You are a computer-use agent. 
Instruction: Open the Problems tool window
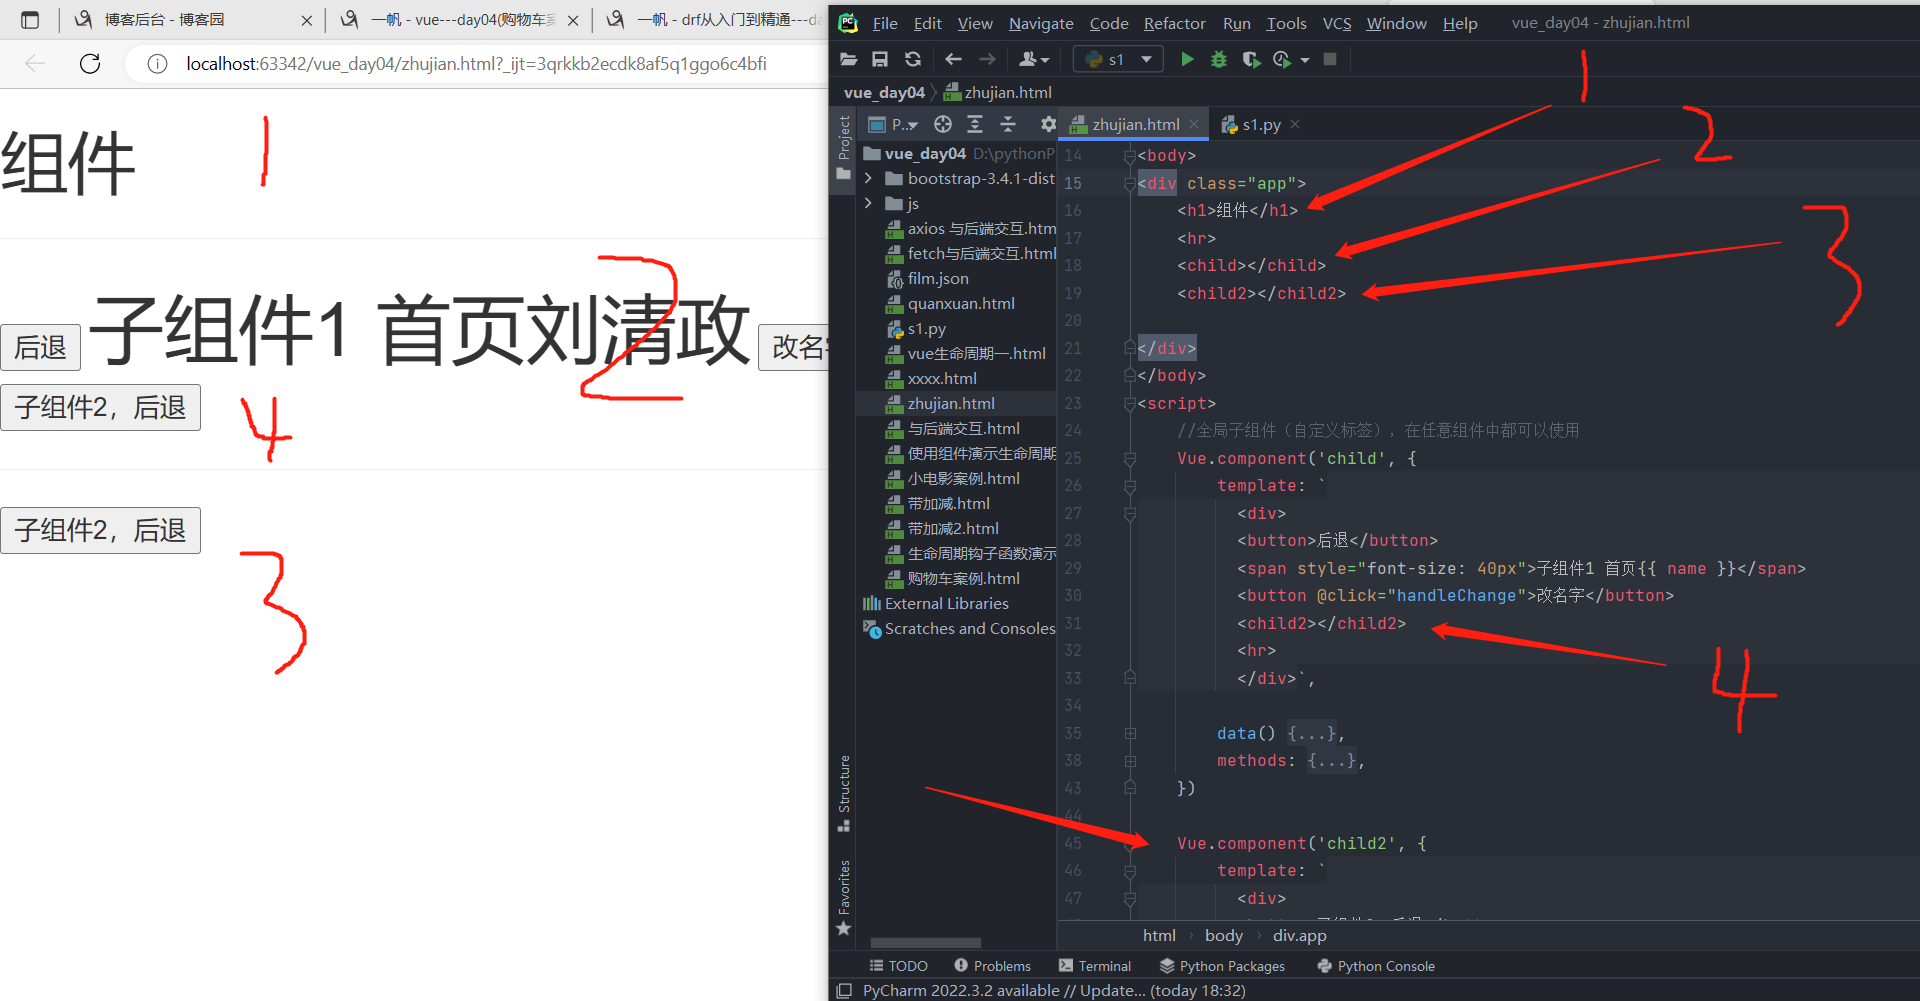click(x=992, y=966)
